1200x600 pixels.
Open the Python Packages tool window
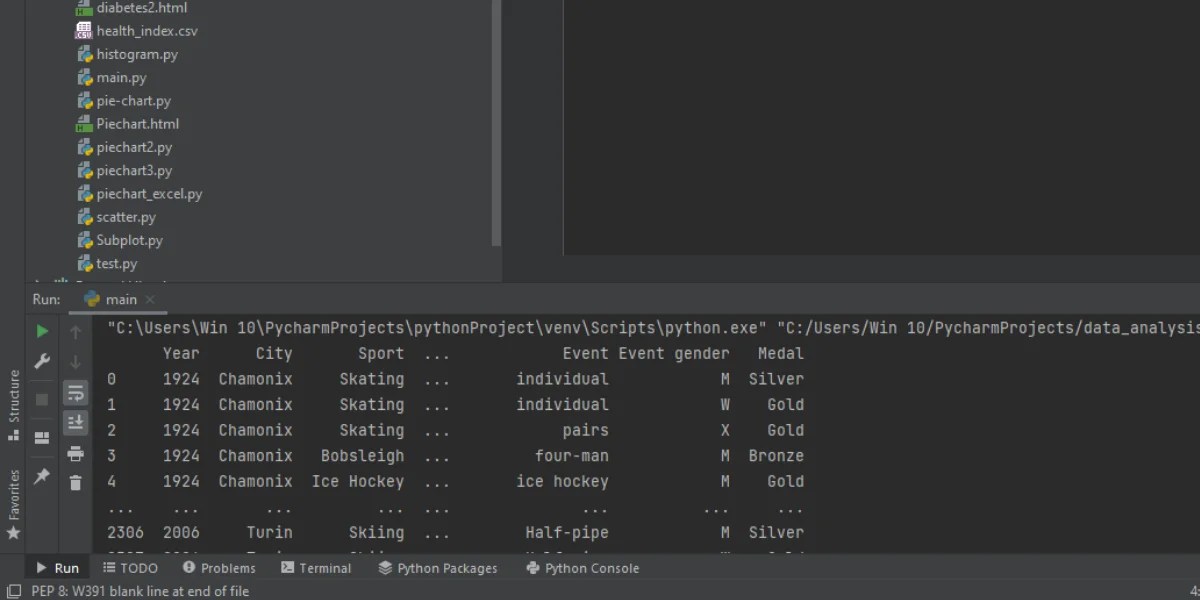pos(438,568)
